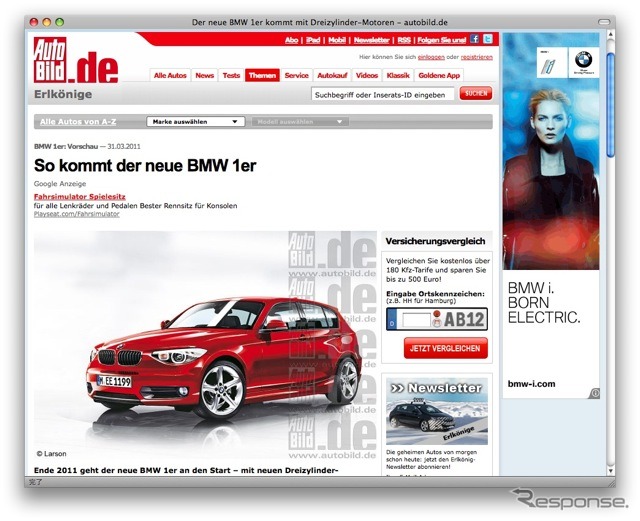Open the Alle Autos von A-Z link

[x=78, y=122]
